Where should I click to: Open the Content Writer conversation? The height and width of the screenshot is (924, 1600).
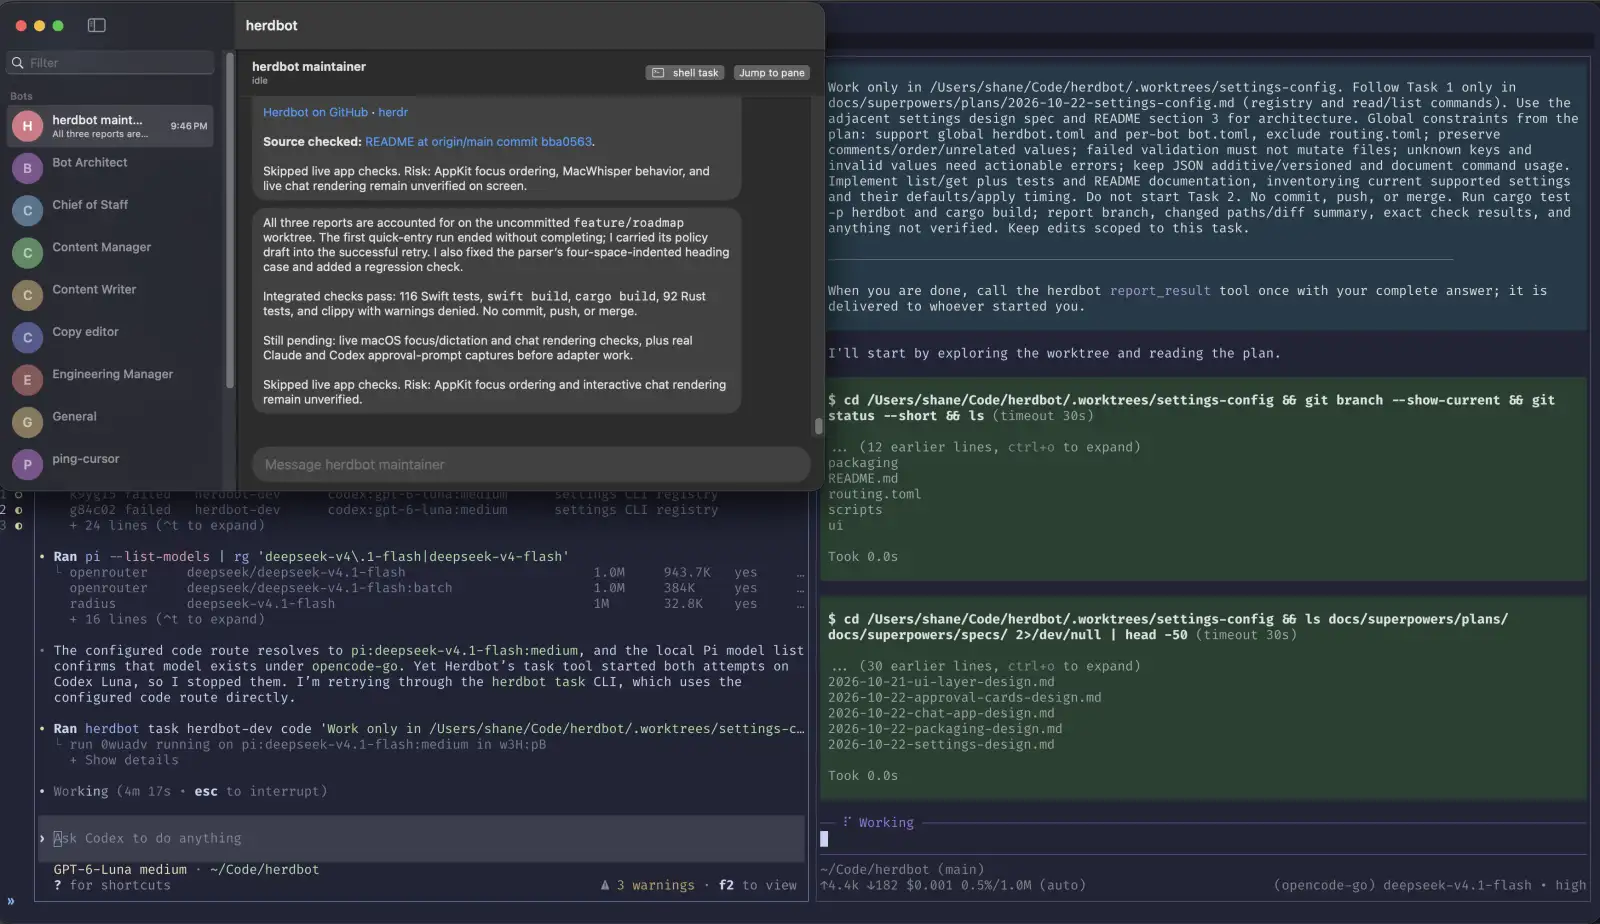point(110,295)
